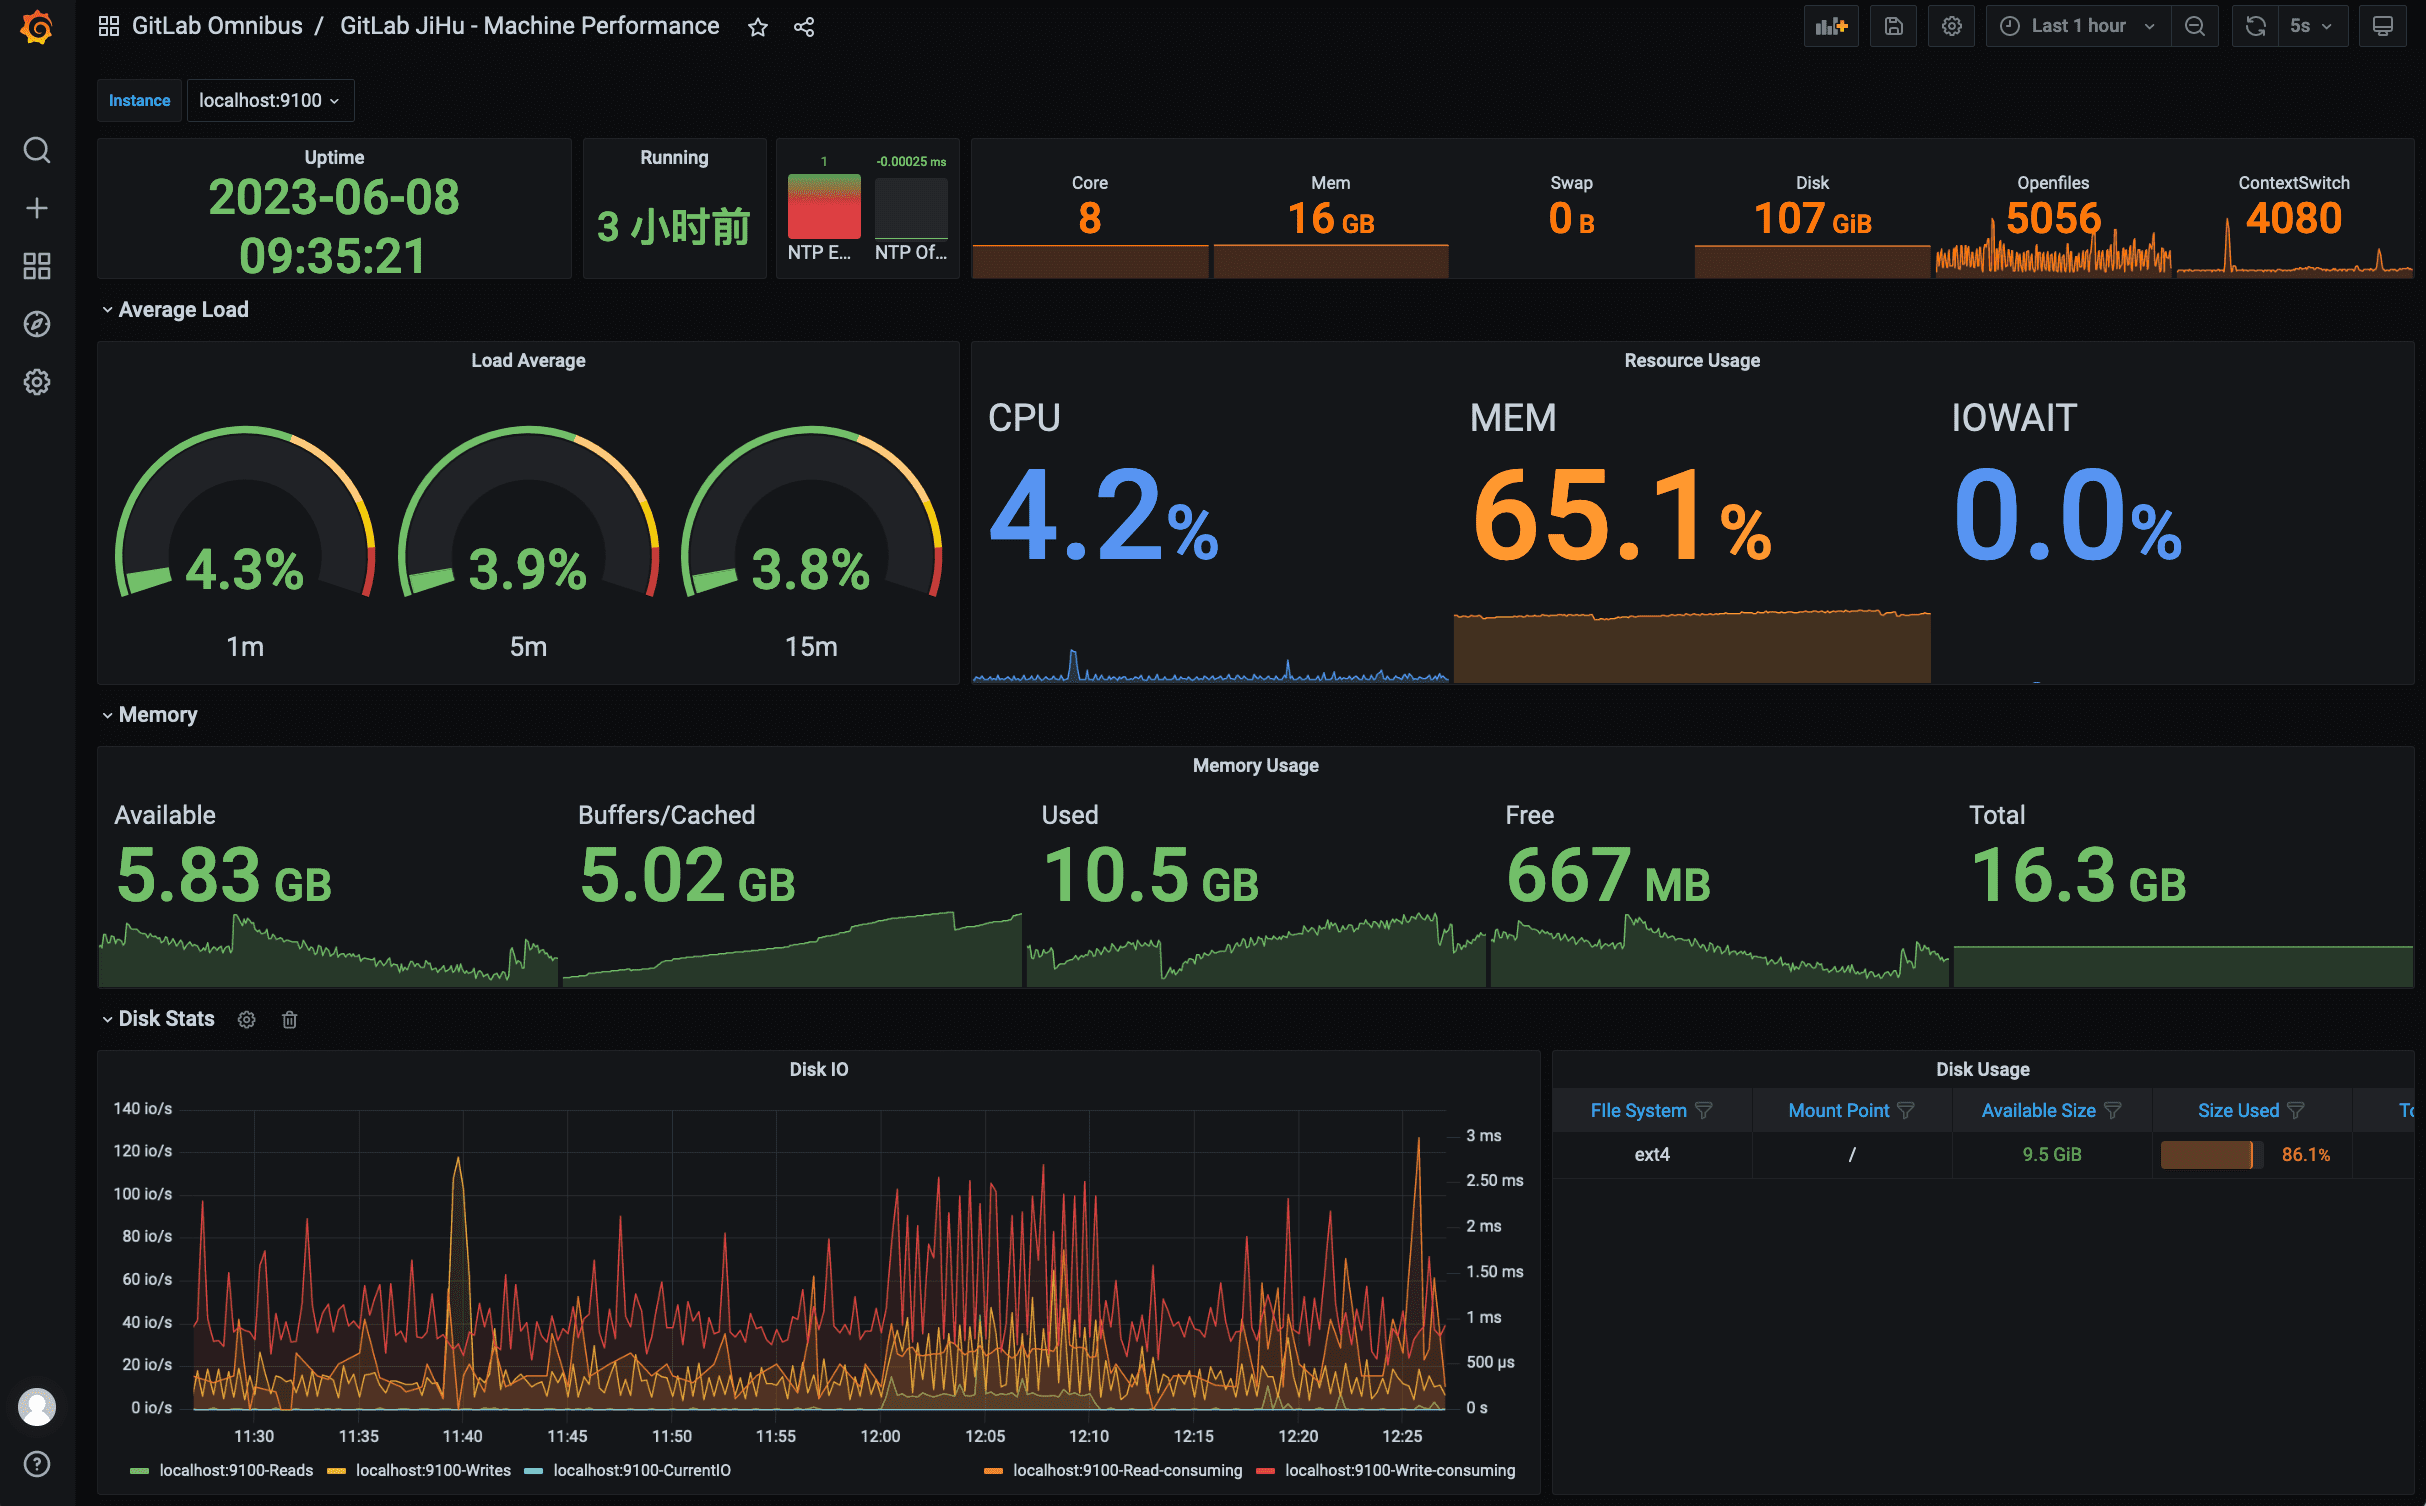Click the Create plus icon in sidebar
2426x1506 pixels.
37,208
